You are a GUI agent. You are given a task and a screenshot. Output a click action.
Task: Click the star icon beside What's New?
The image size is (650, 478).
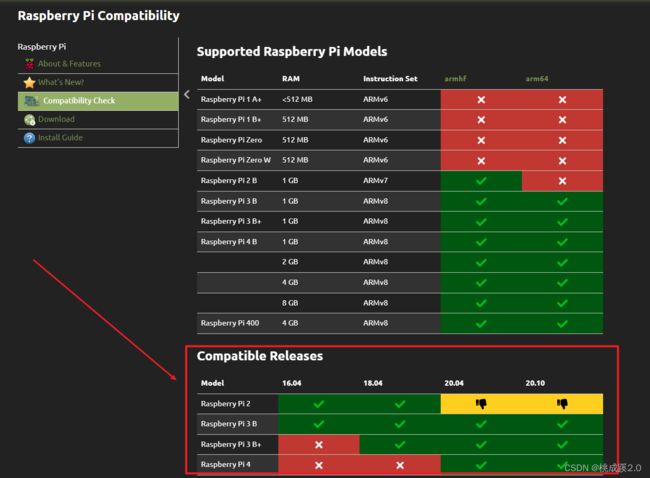pos(29,82)
